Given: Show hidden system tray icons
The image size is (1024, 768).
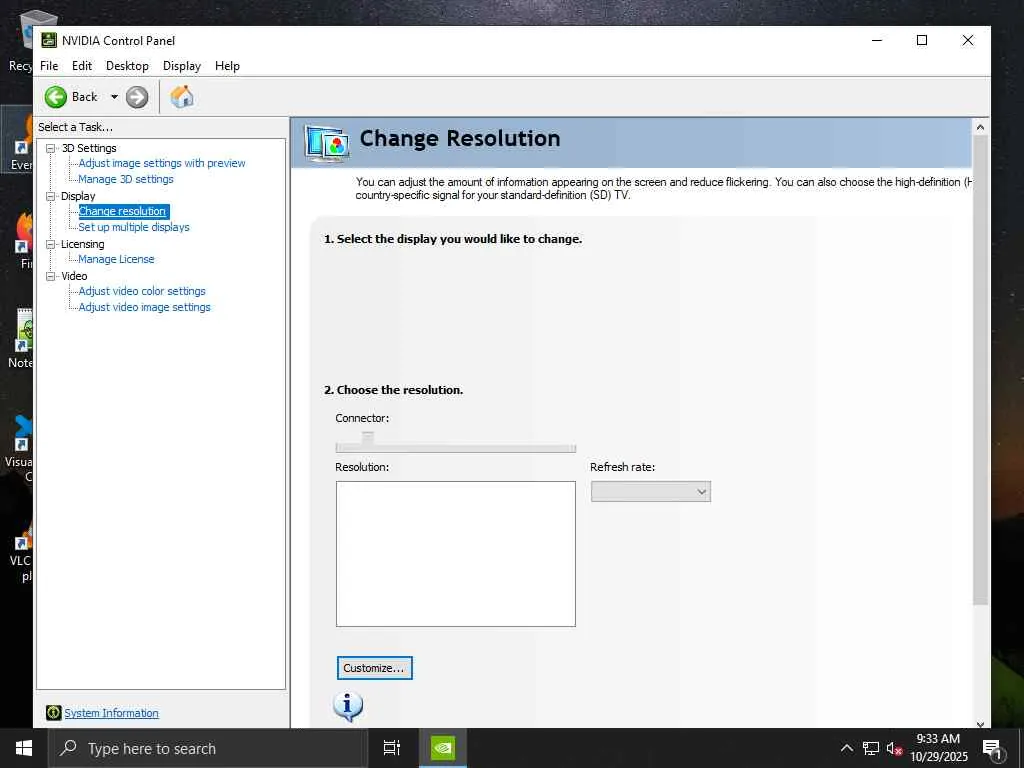Looking at the screenshot, I should (x=846, y=748).
